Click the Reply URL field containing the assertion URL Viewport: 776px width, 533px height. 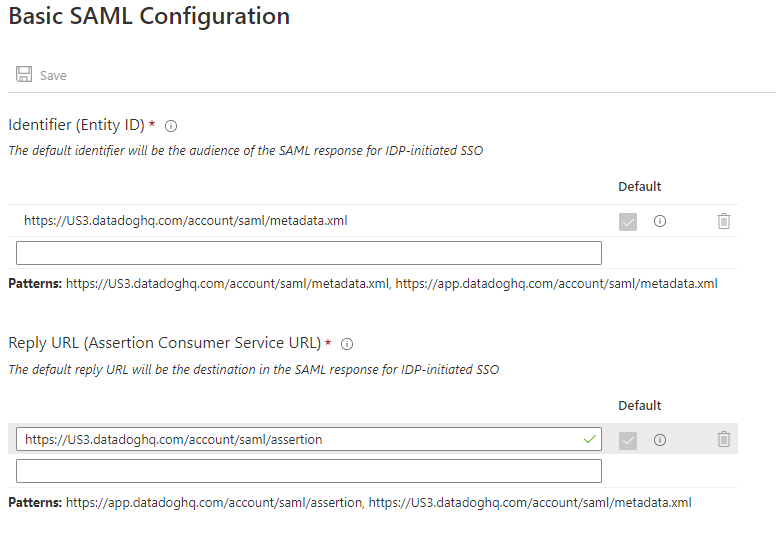pos(300,439)
